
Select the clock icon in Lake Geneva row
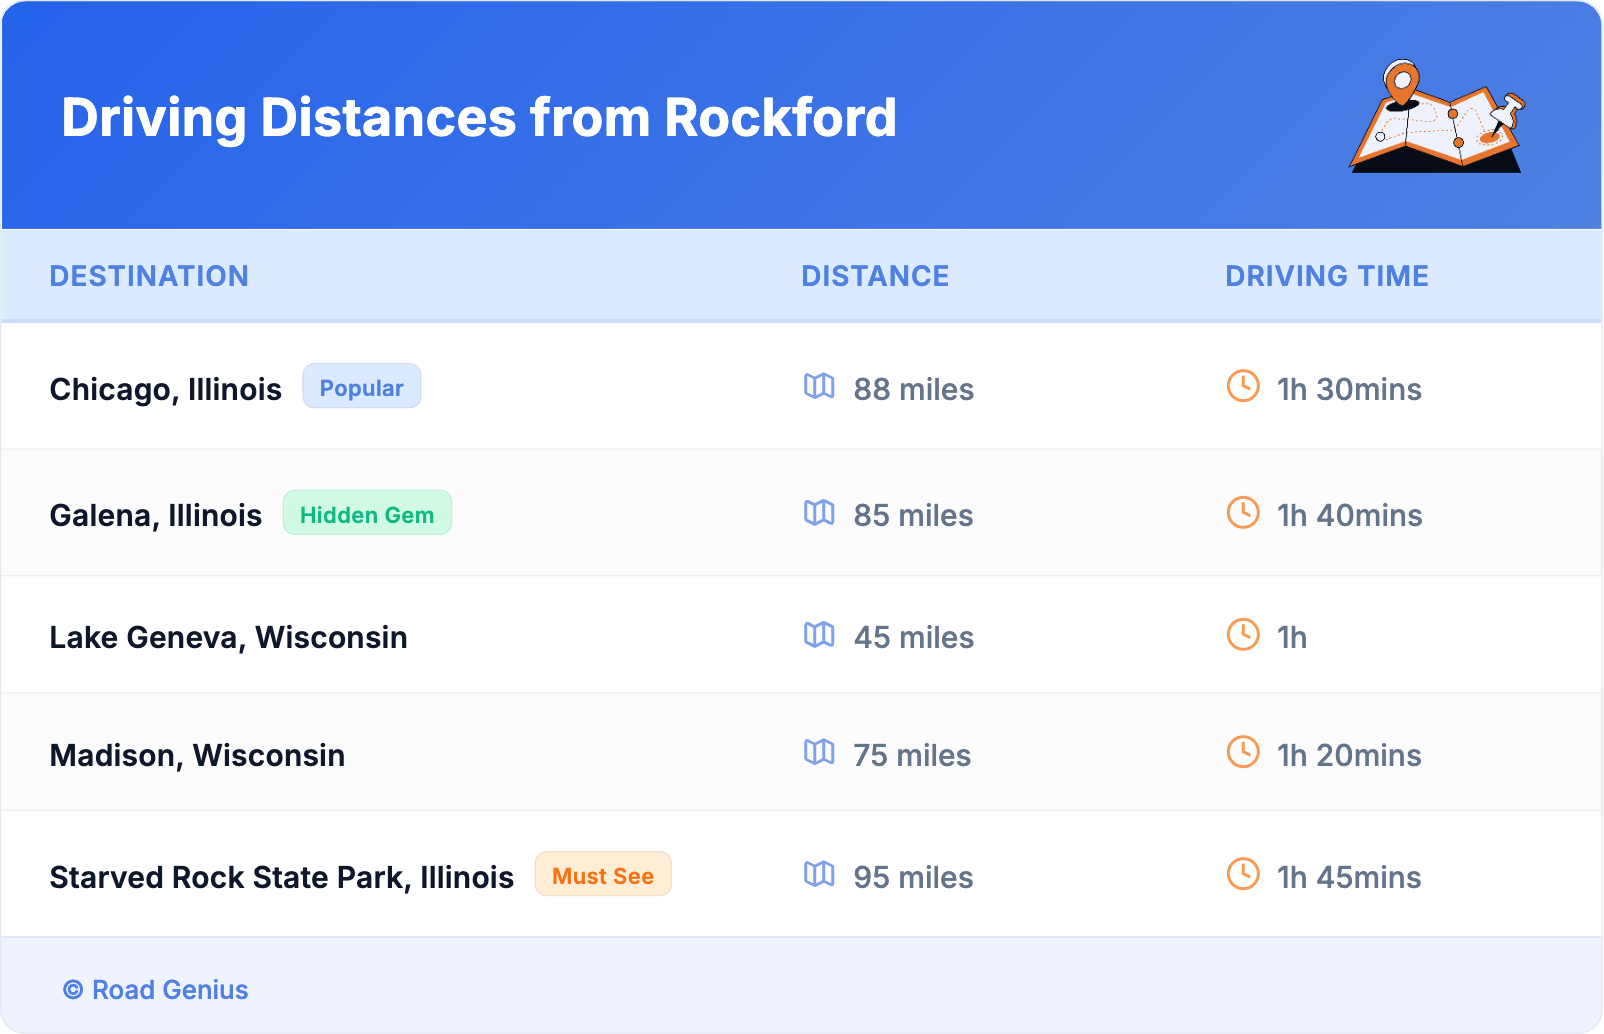click(x=1243, y=635)
